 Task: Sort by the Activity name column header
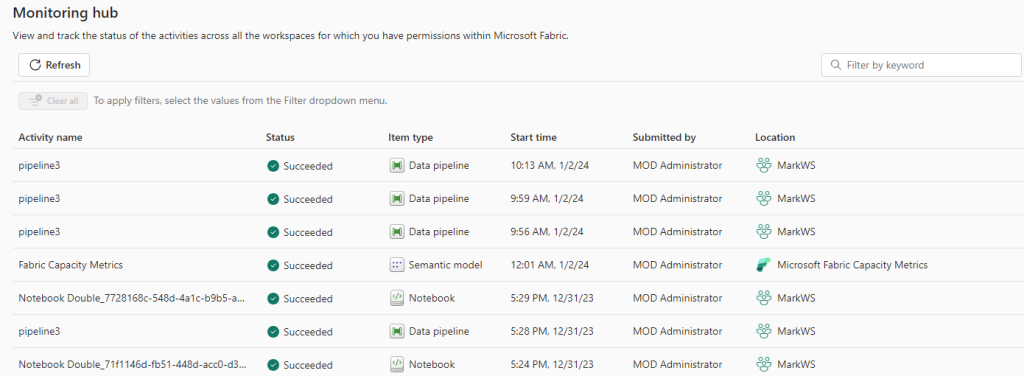50,138
